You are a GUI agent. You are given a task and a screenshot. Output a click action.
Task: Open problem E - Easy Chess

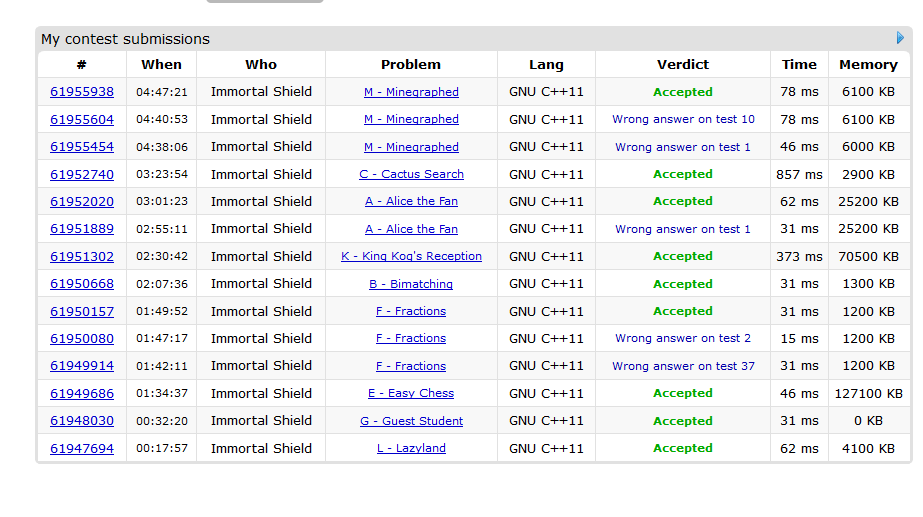coord(411,393)
